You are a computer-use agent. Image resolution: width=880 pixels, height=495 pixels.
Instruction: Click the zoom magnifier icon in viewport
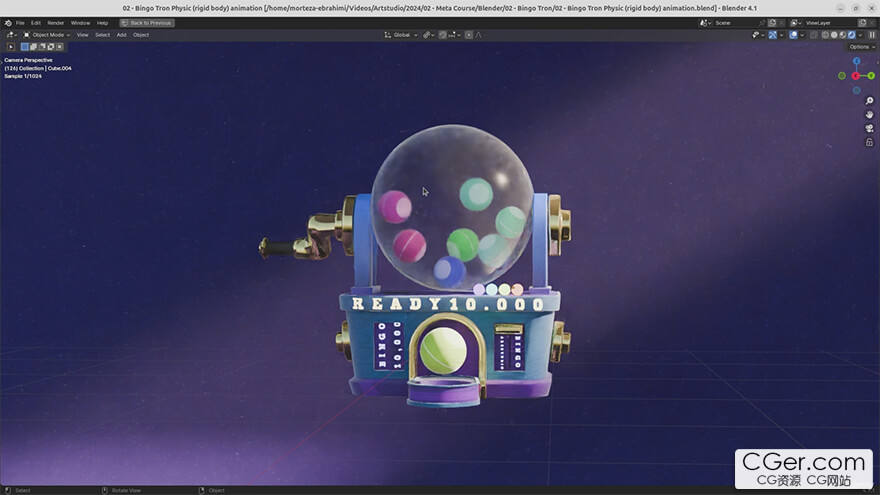point(869,101)
